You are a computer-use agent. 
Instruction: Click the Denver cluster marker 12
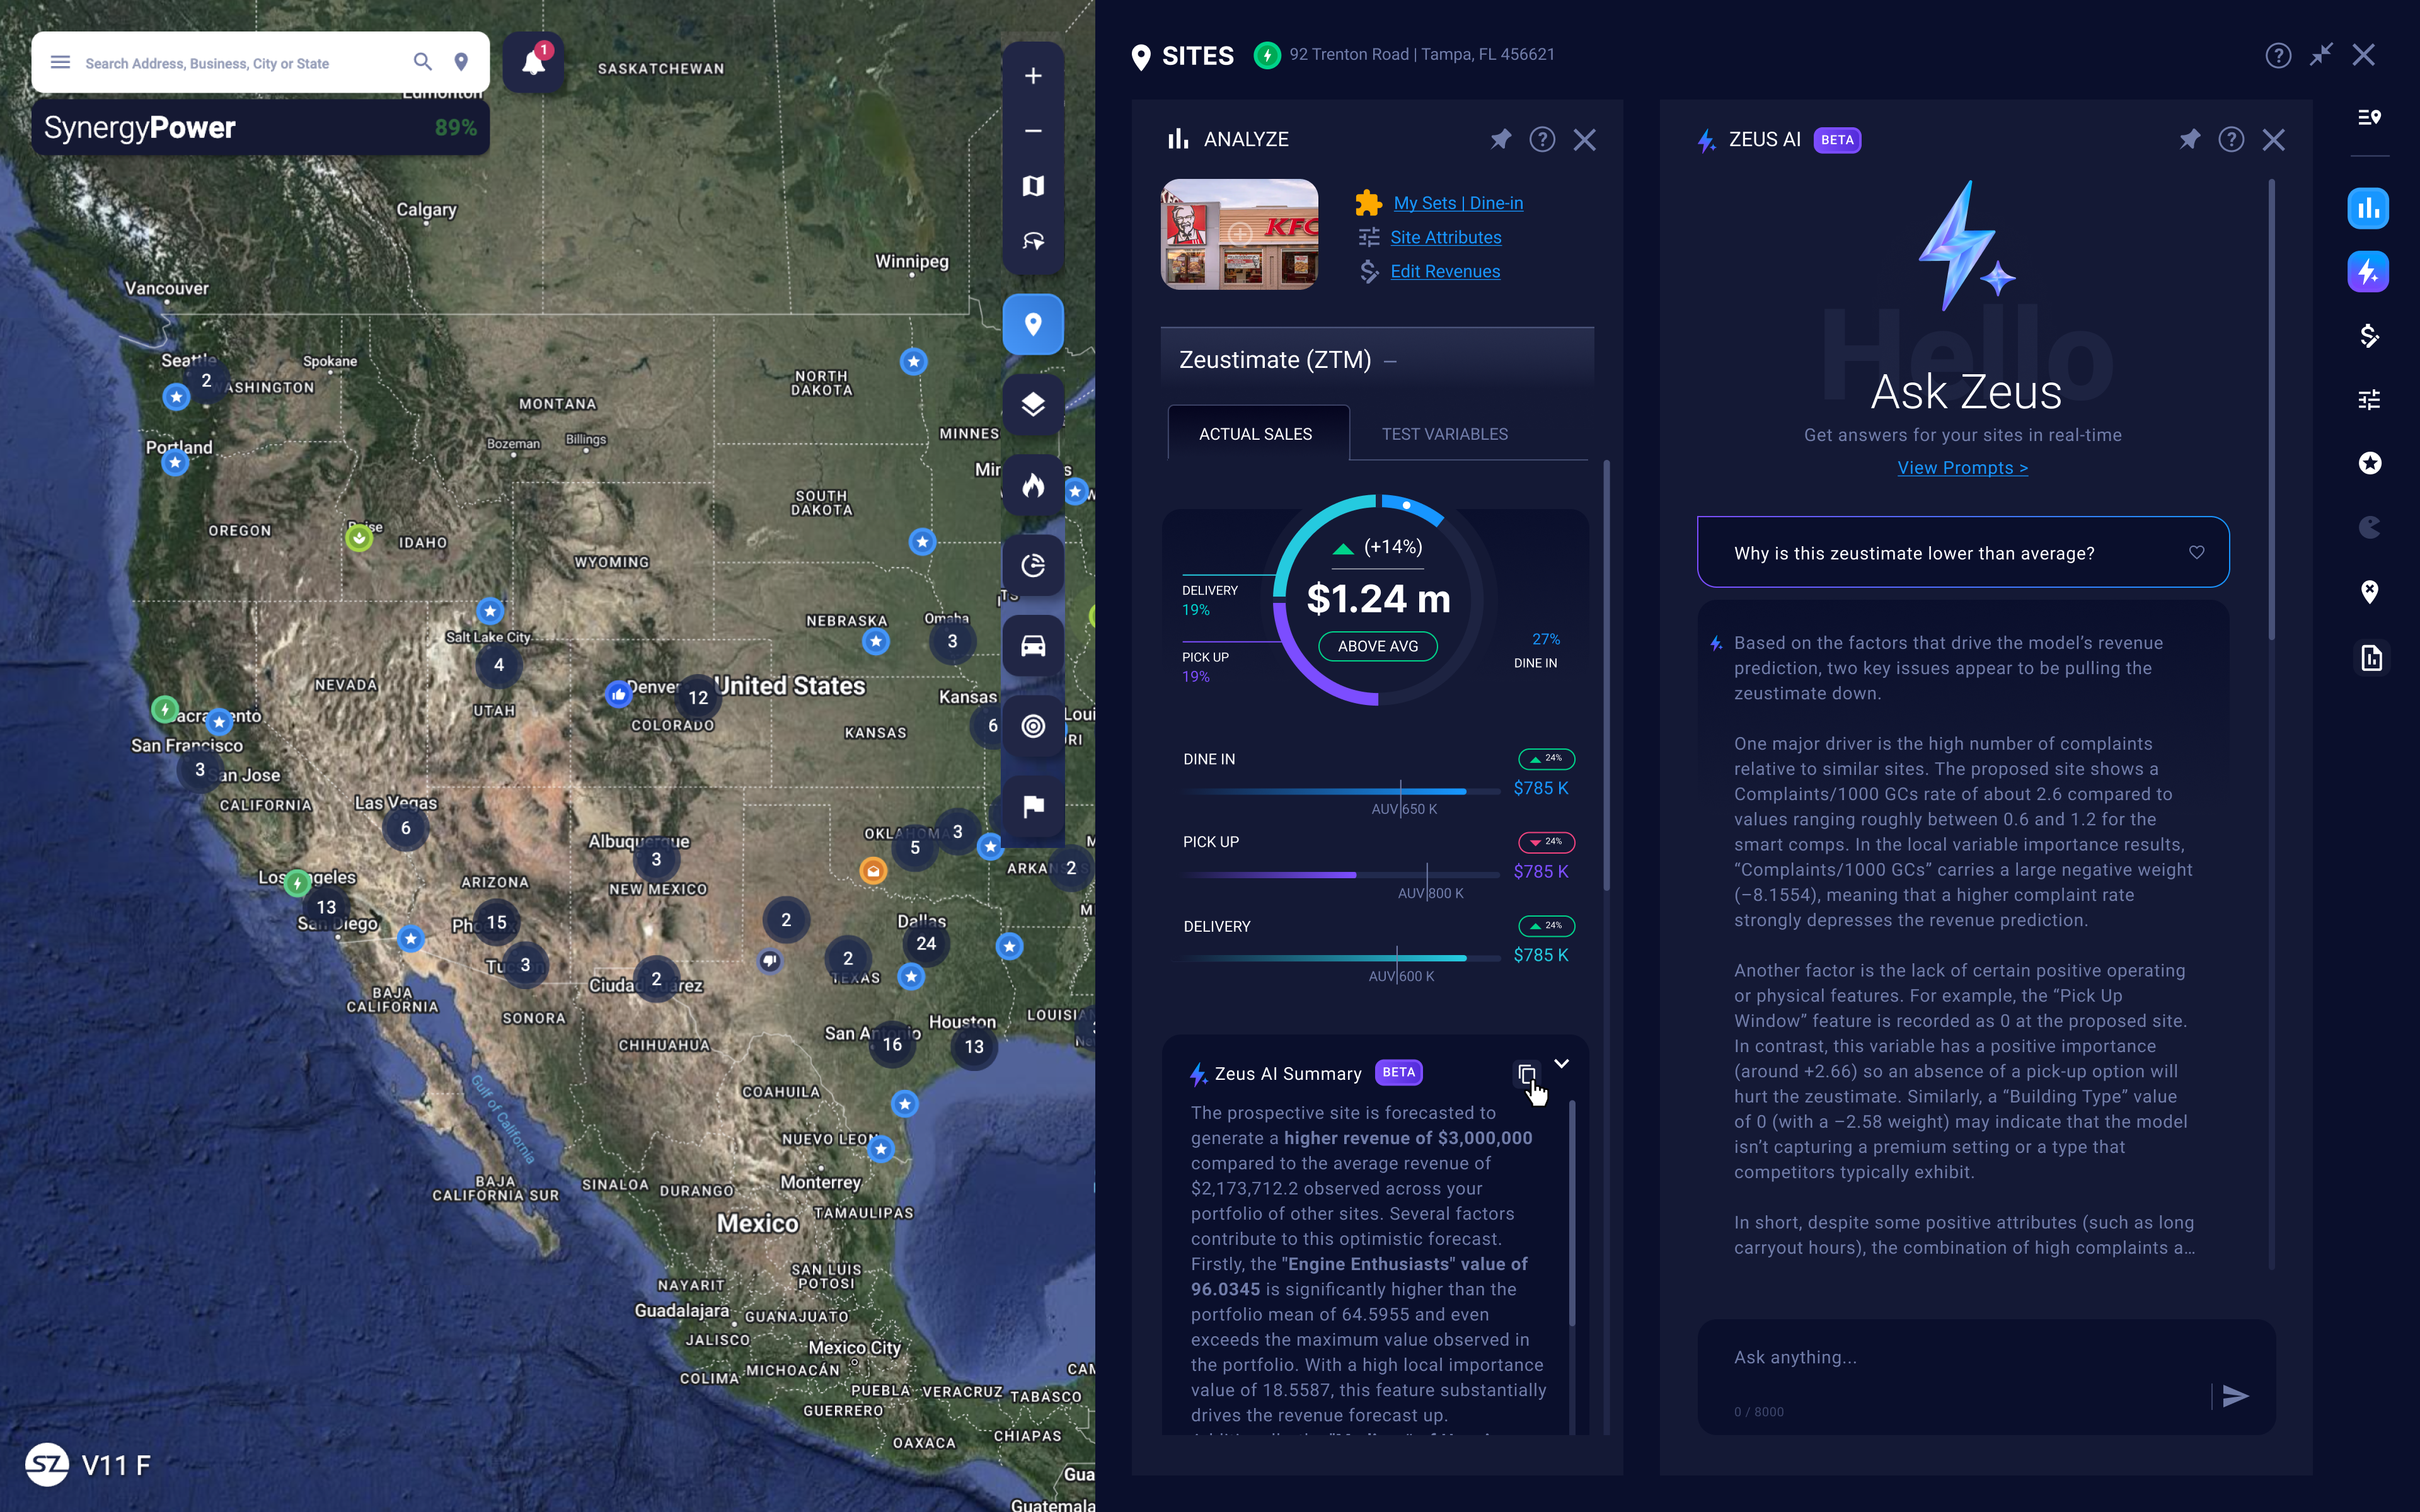(x=698, y=698)
